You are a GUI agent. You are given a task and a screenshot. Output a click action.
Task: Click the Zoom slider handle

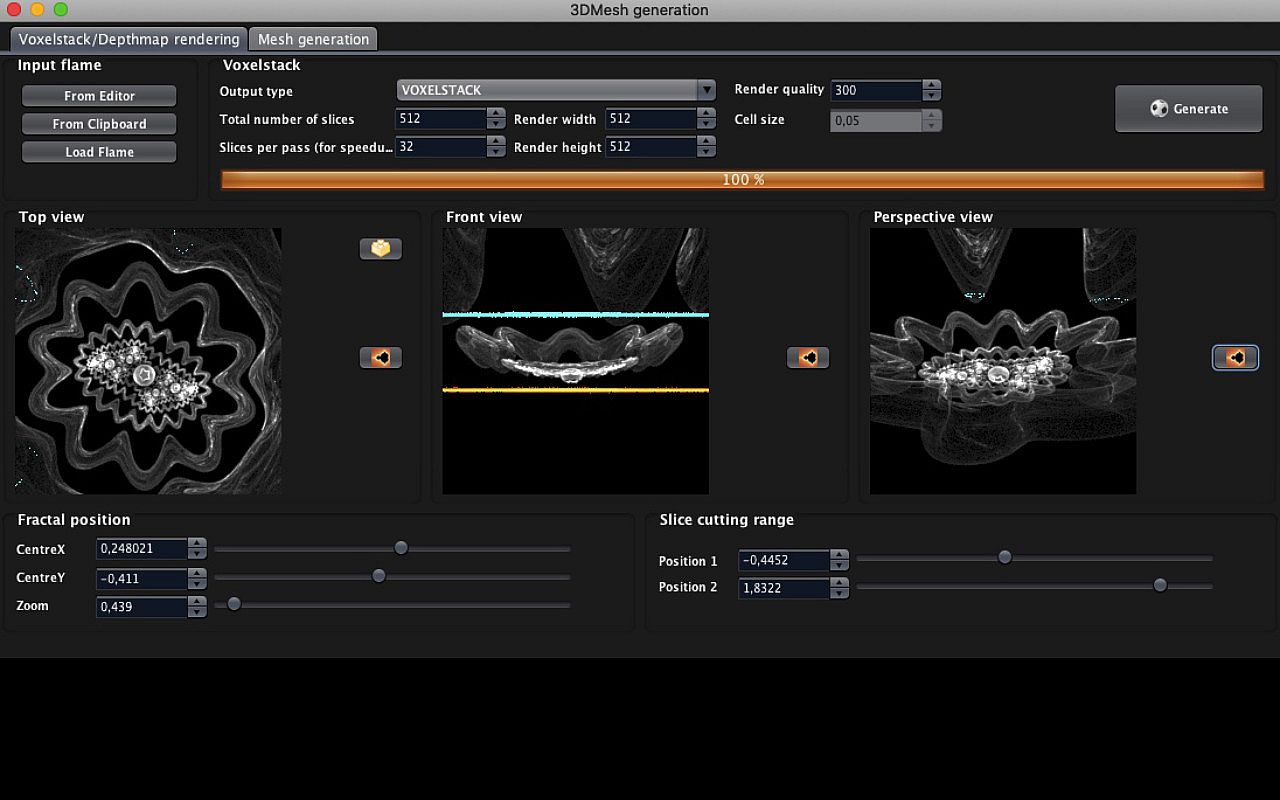click(234, 604)
